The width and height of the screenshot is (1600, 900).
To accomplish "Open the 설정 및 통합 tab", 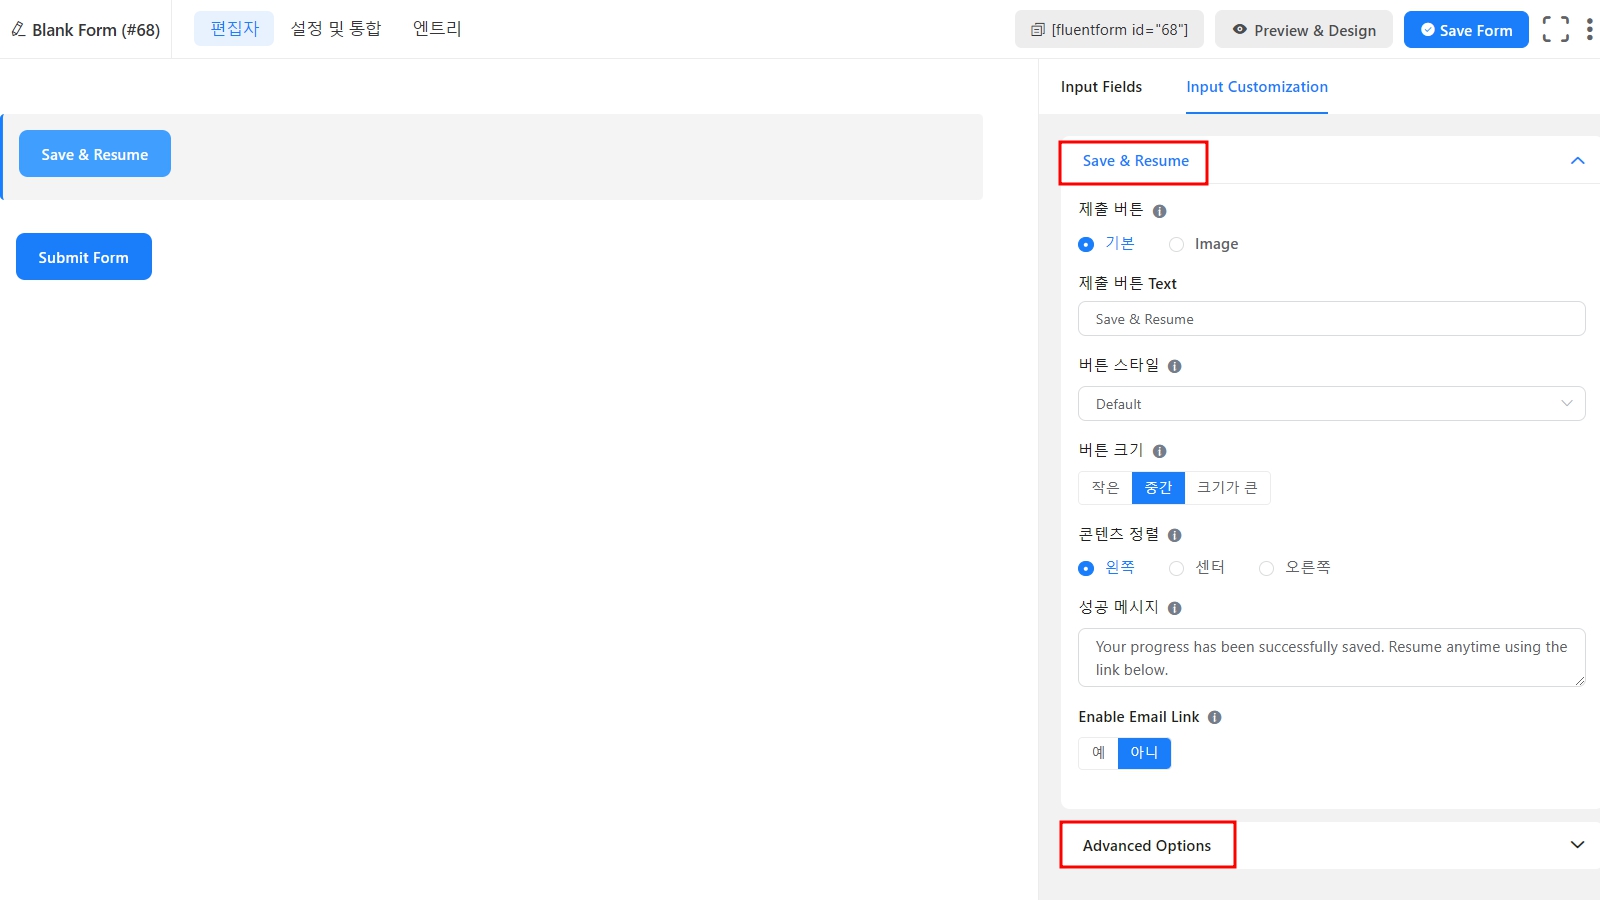I will pyautogui.click(x=336, y=29).
